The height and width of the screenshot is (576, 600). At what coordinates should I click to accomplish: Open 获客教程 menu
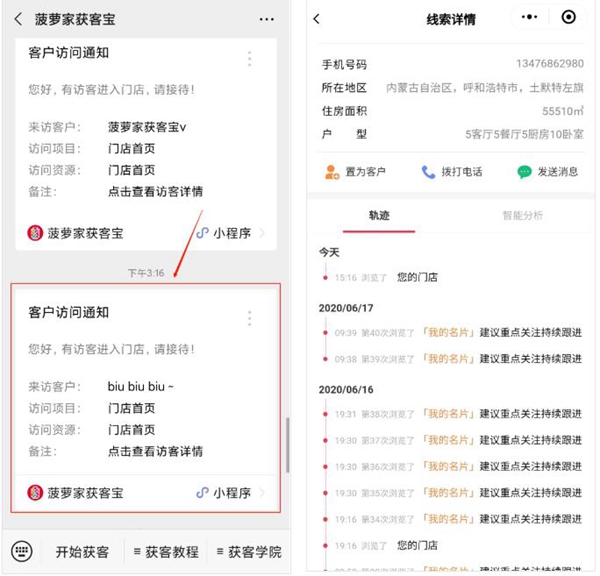[166, 552]
